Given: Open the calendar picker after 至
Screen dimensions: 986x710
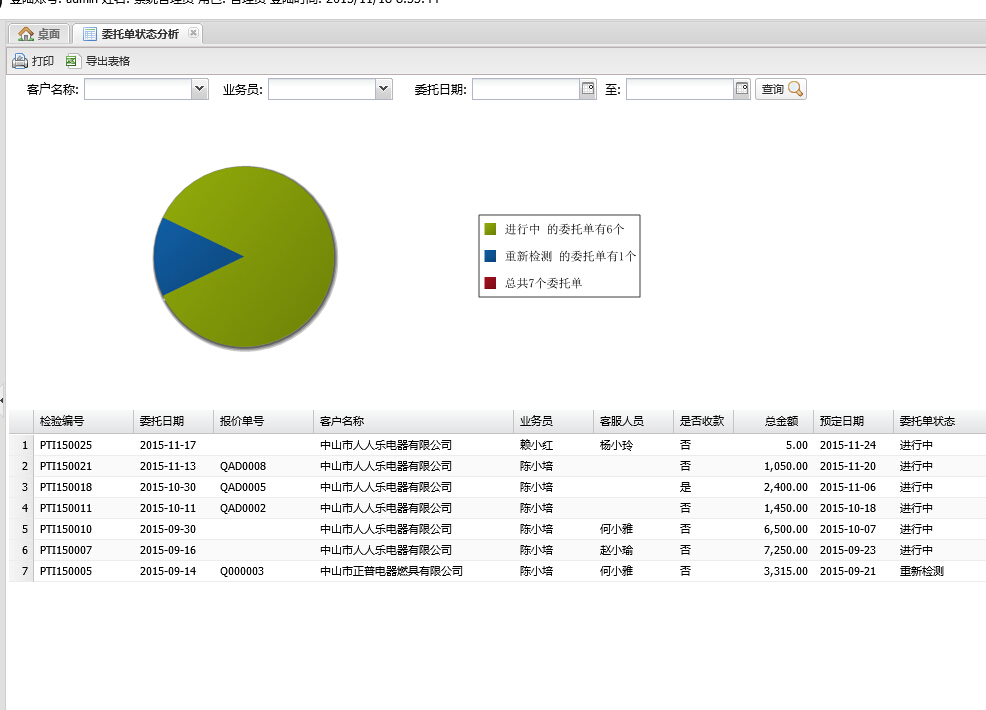Looking at the screenshot, I should pos(742,89).
